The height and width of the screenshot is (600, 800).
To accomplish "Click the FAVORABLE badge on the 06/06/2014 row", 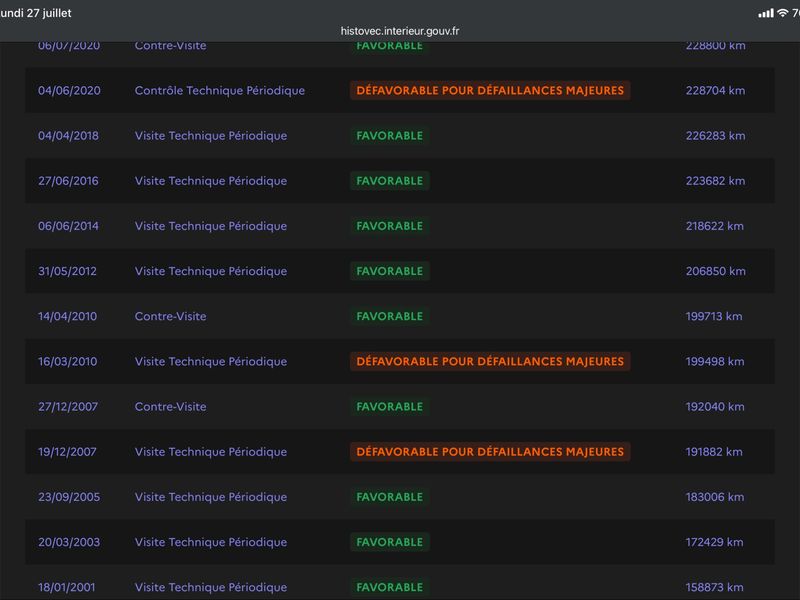I will pyautogui.click(x=389, y=226).
